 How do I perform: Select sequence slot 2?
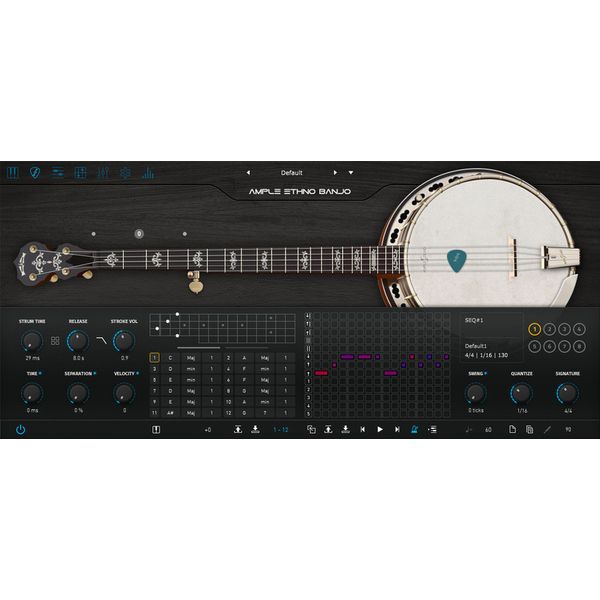click(x=549, y=329)
